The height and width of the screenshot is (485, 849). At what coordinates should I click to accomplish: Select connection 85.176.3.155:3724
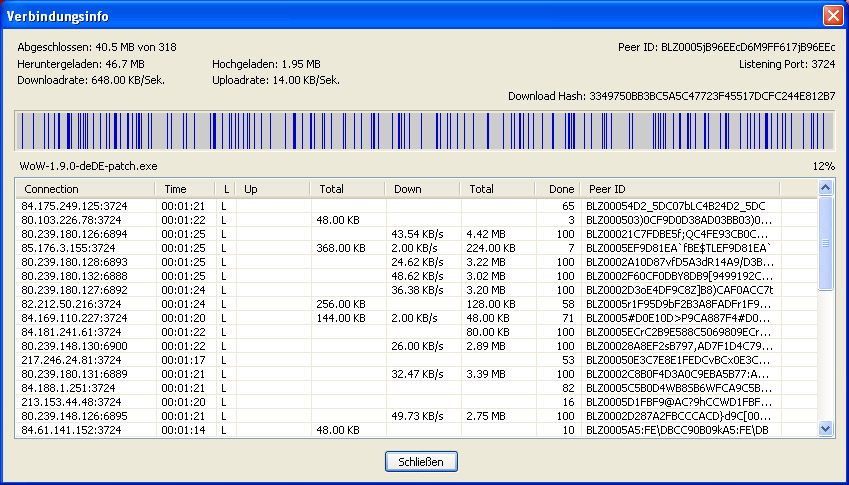(x=416, y=248)
